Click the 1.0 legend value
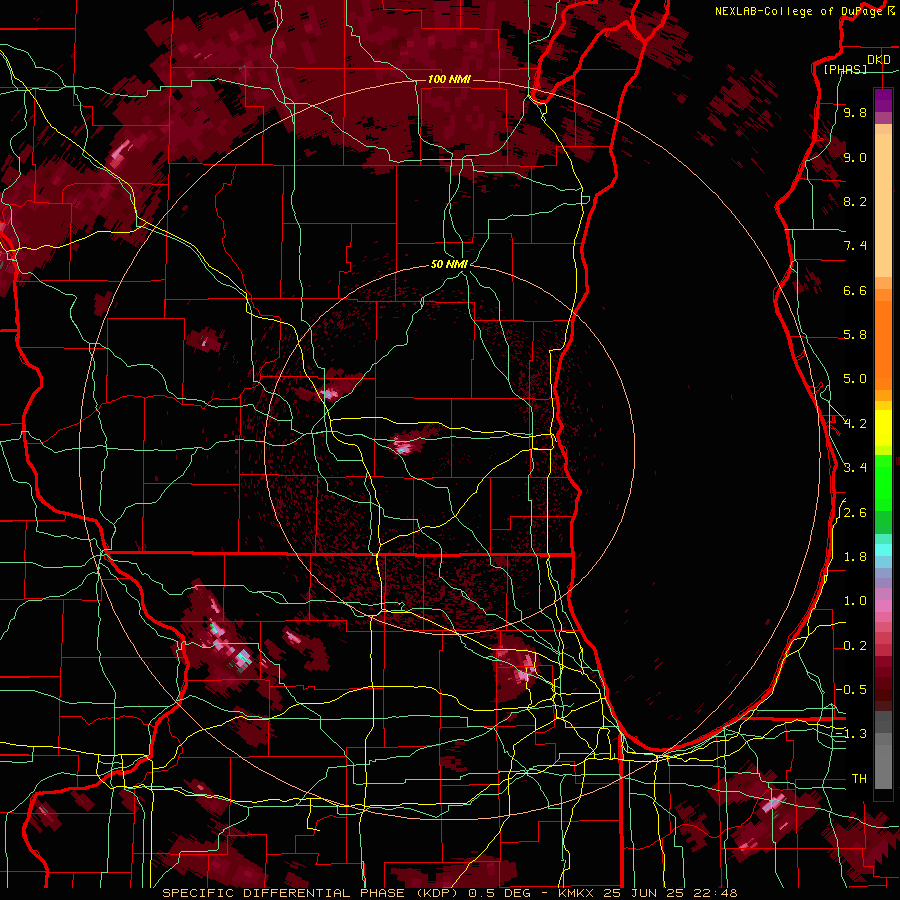 pos(855,601)
